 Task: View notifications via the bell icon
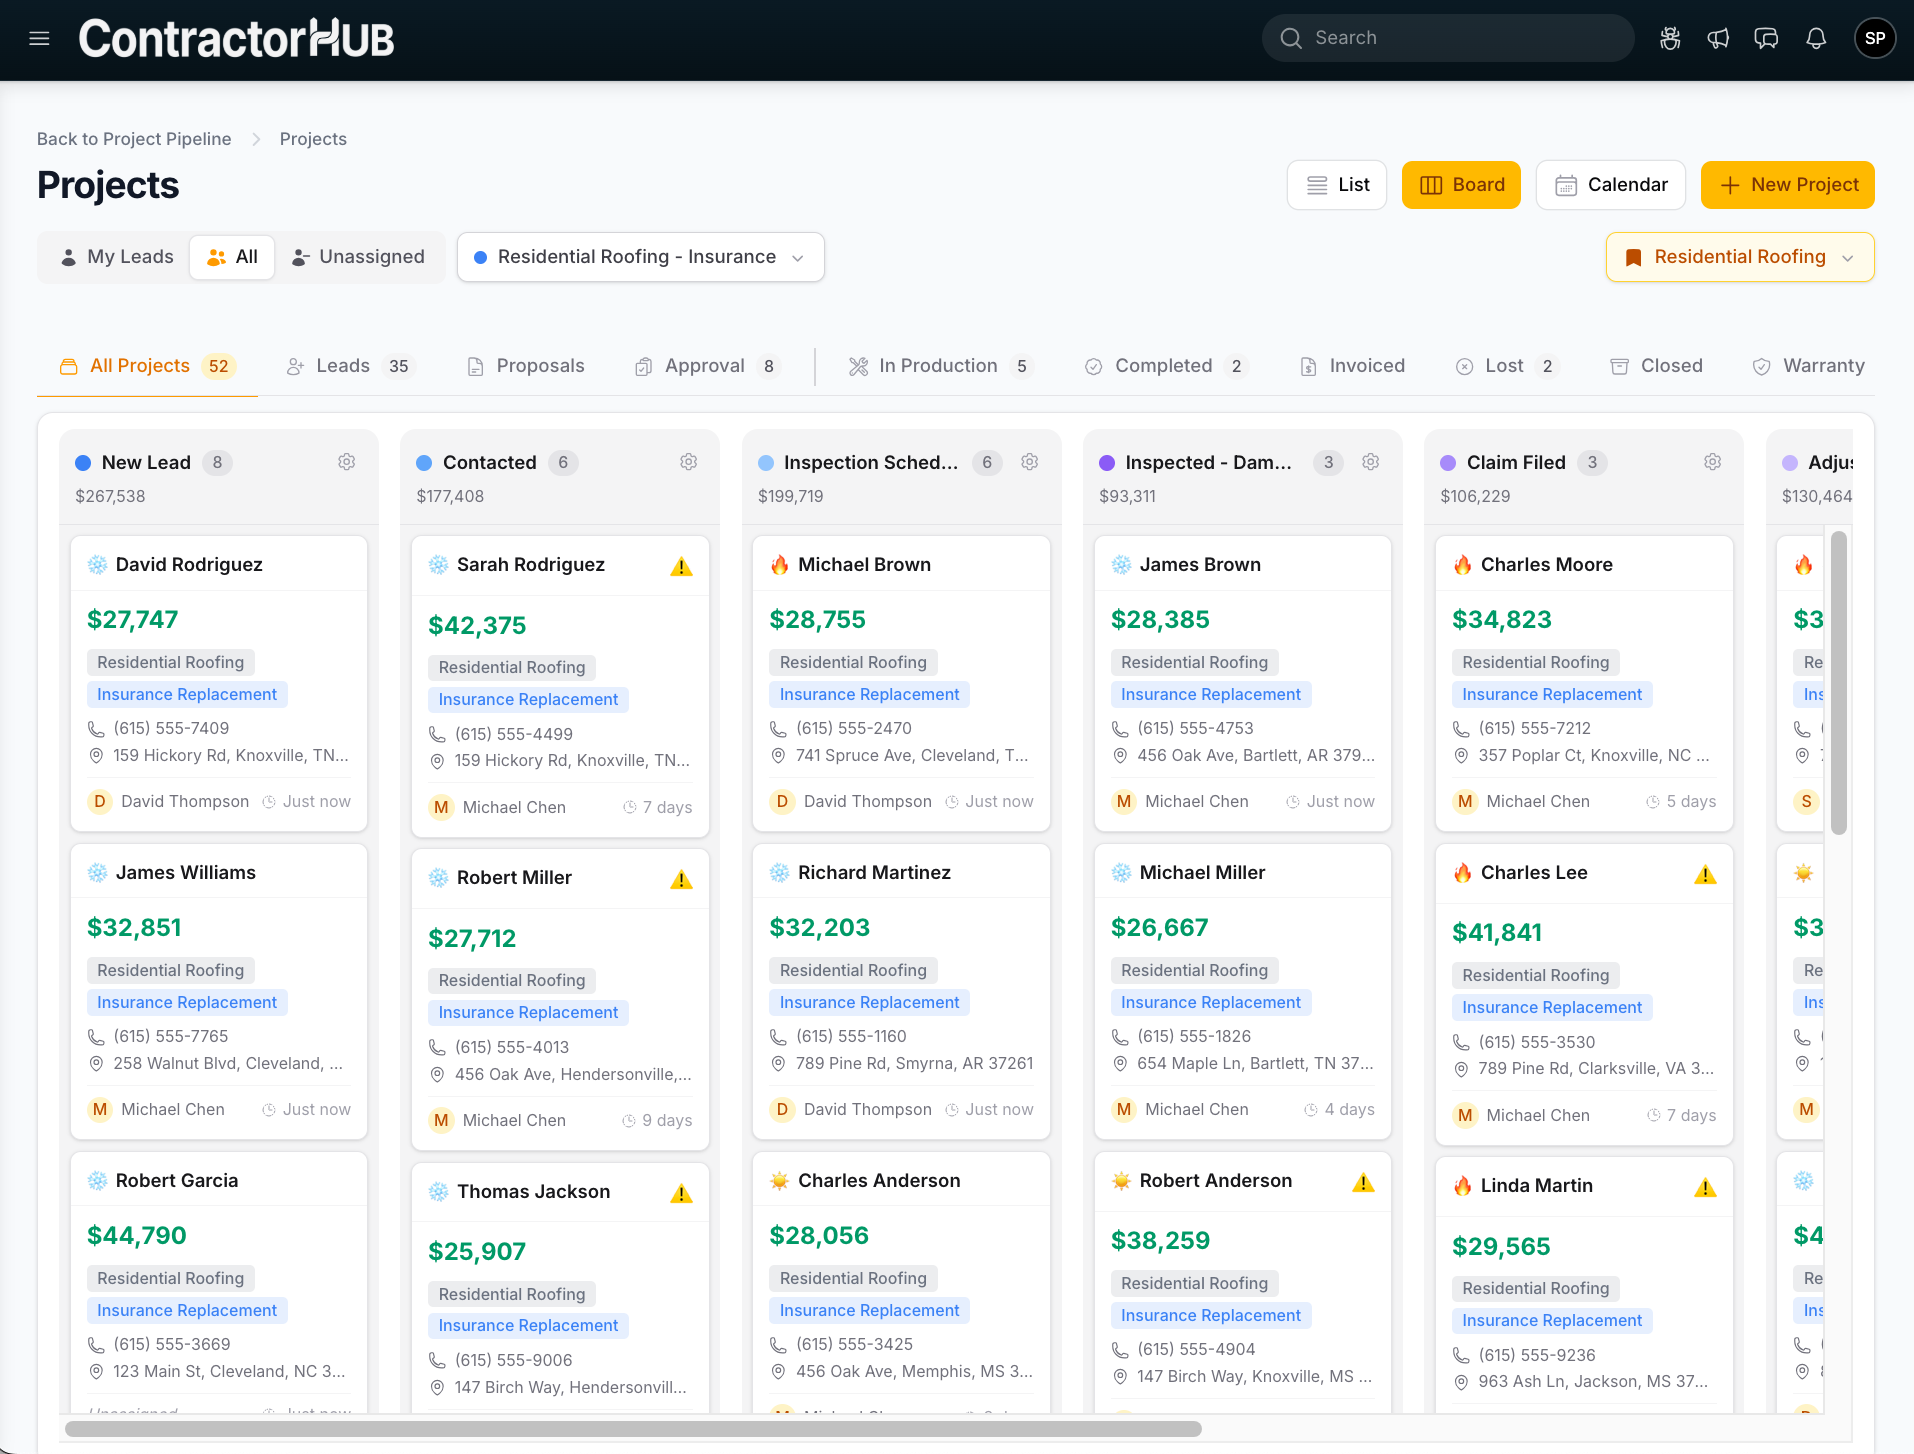coord(1816,38)
